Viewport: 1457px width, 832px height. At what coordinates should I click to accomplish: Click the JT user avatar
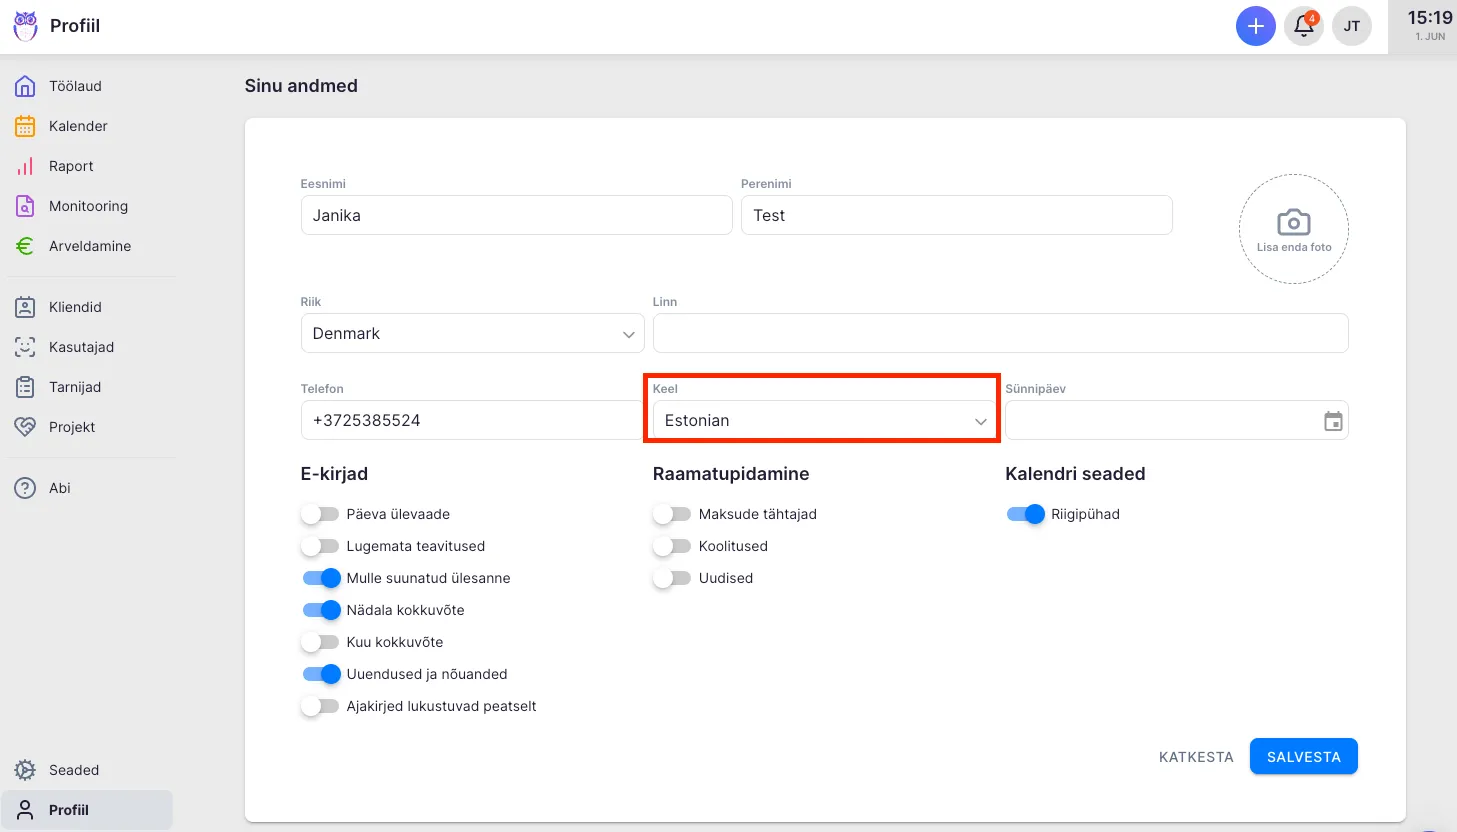pos(1351,26)
